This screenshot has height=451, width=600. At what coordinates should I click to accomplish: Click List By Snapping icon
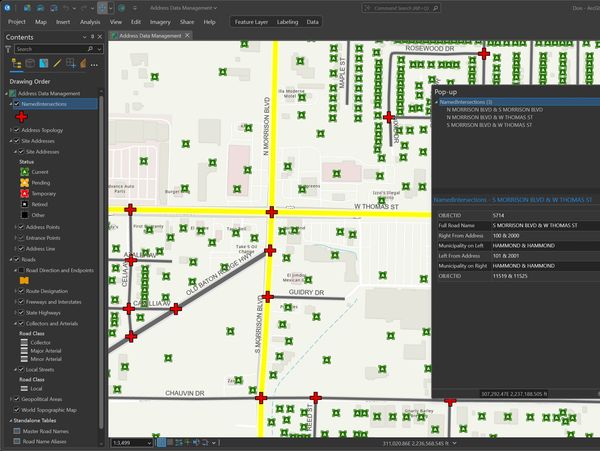point(70,64)
